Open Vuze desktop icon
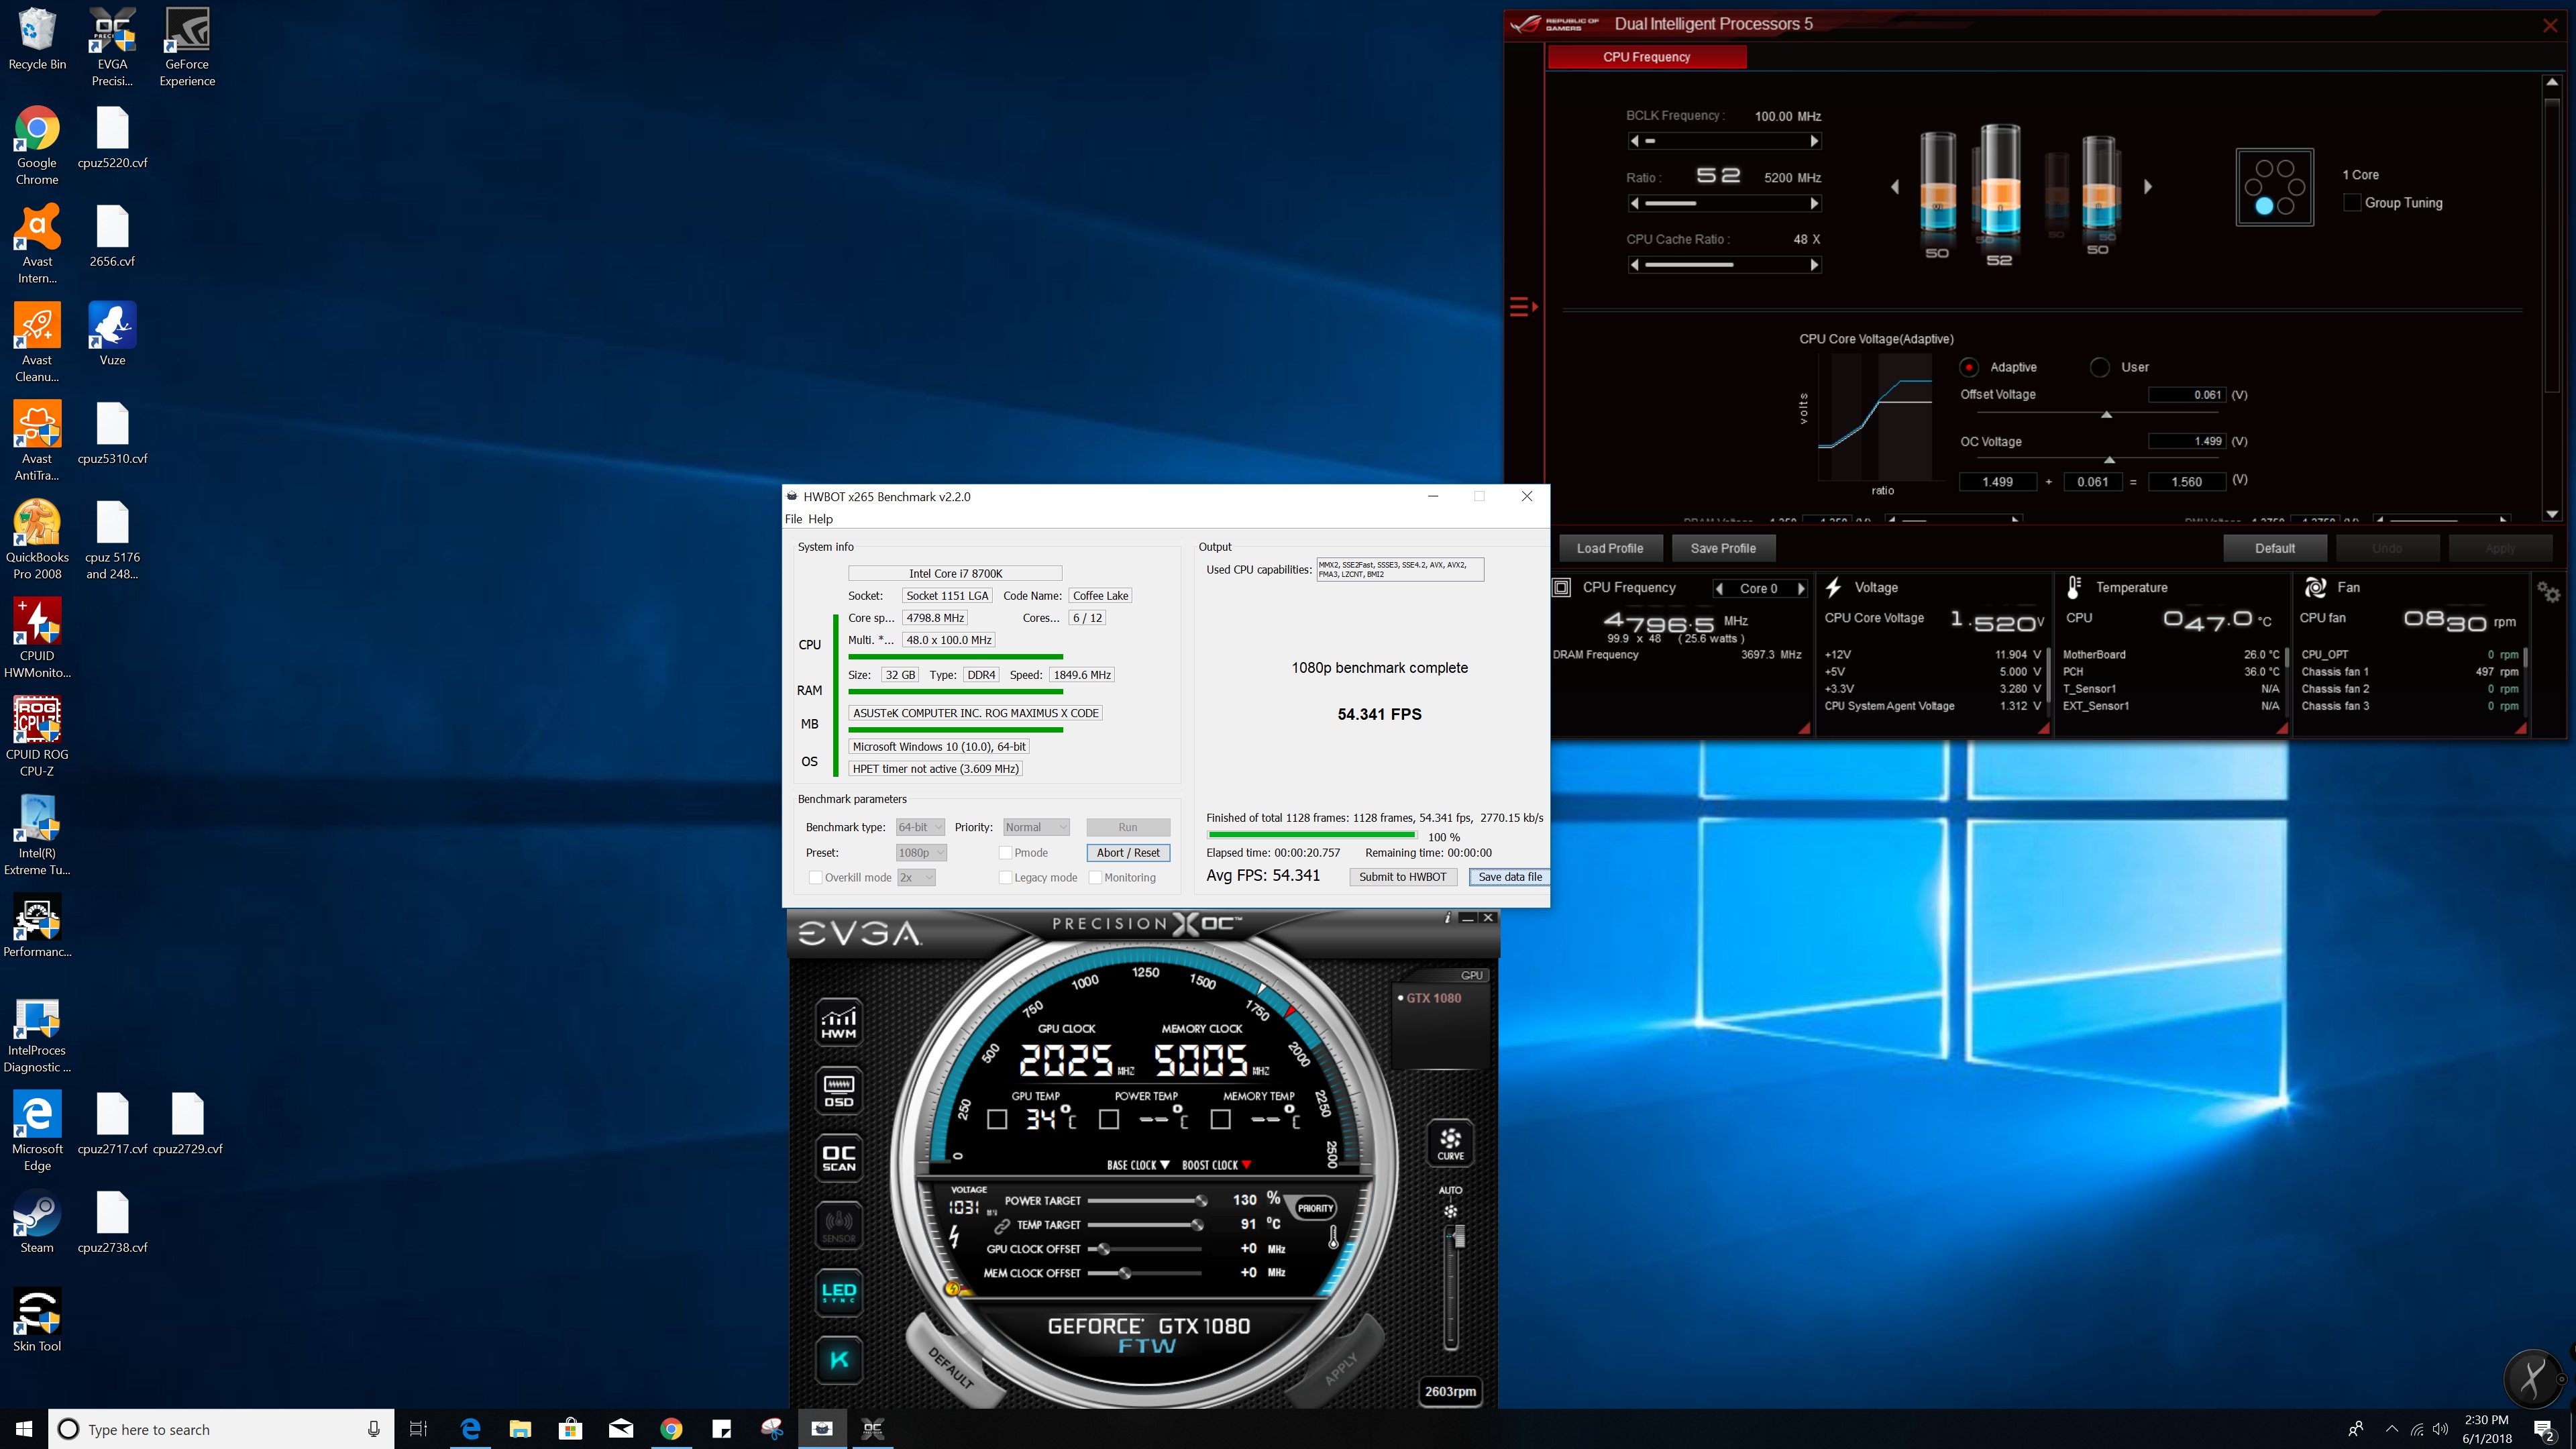This screenshot has height=1449, width=2576. pos(112,335)
